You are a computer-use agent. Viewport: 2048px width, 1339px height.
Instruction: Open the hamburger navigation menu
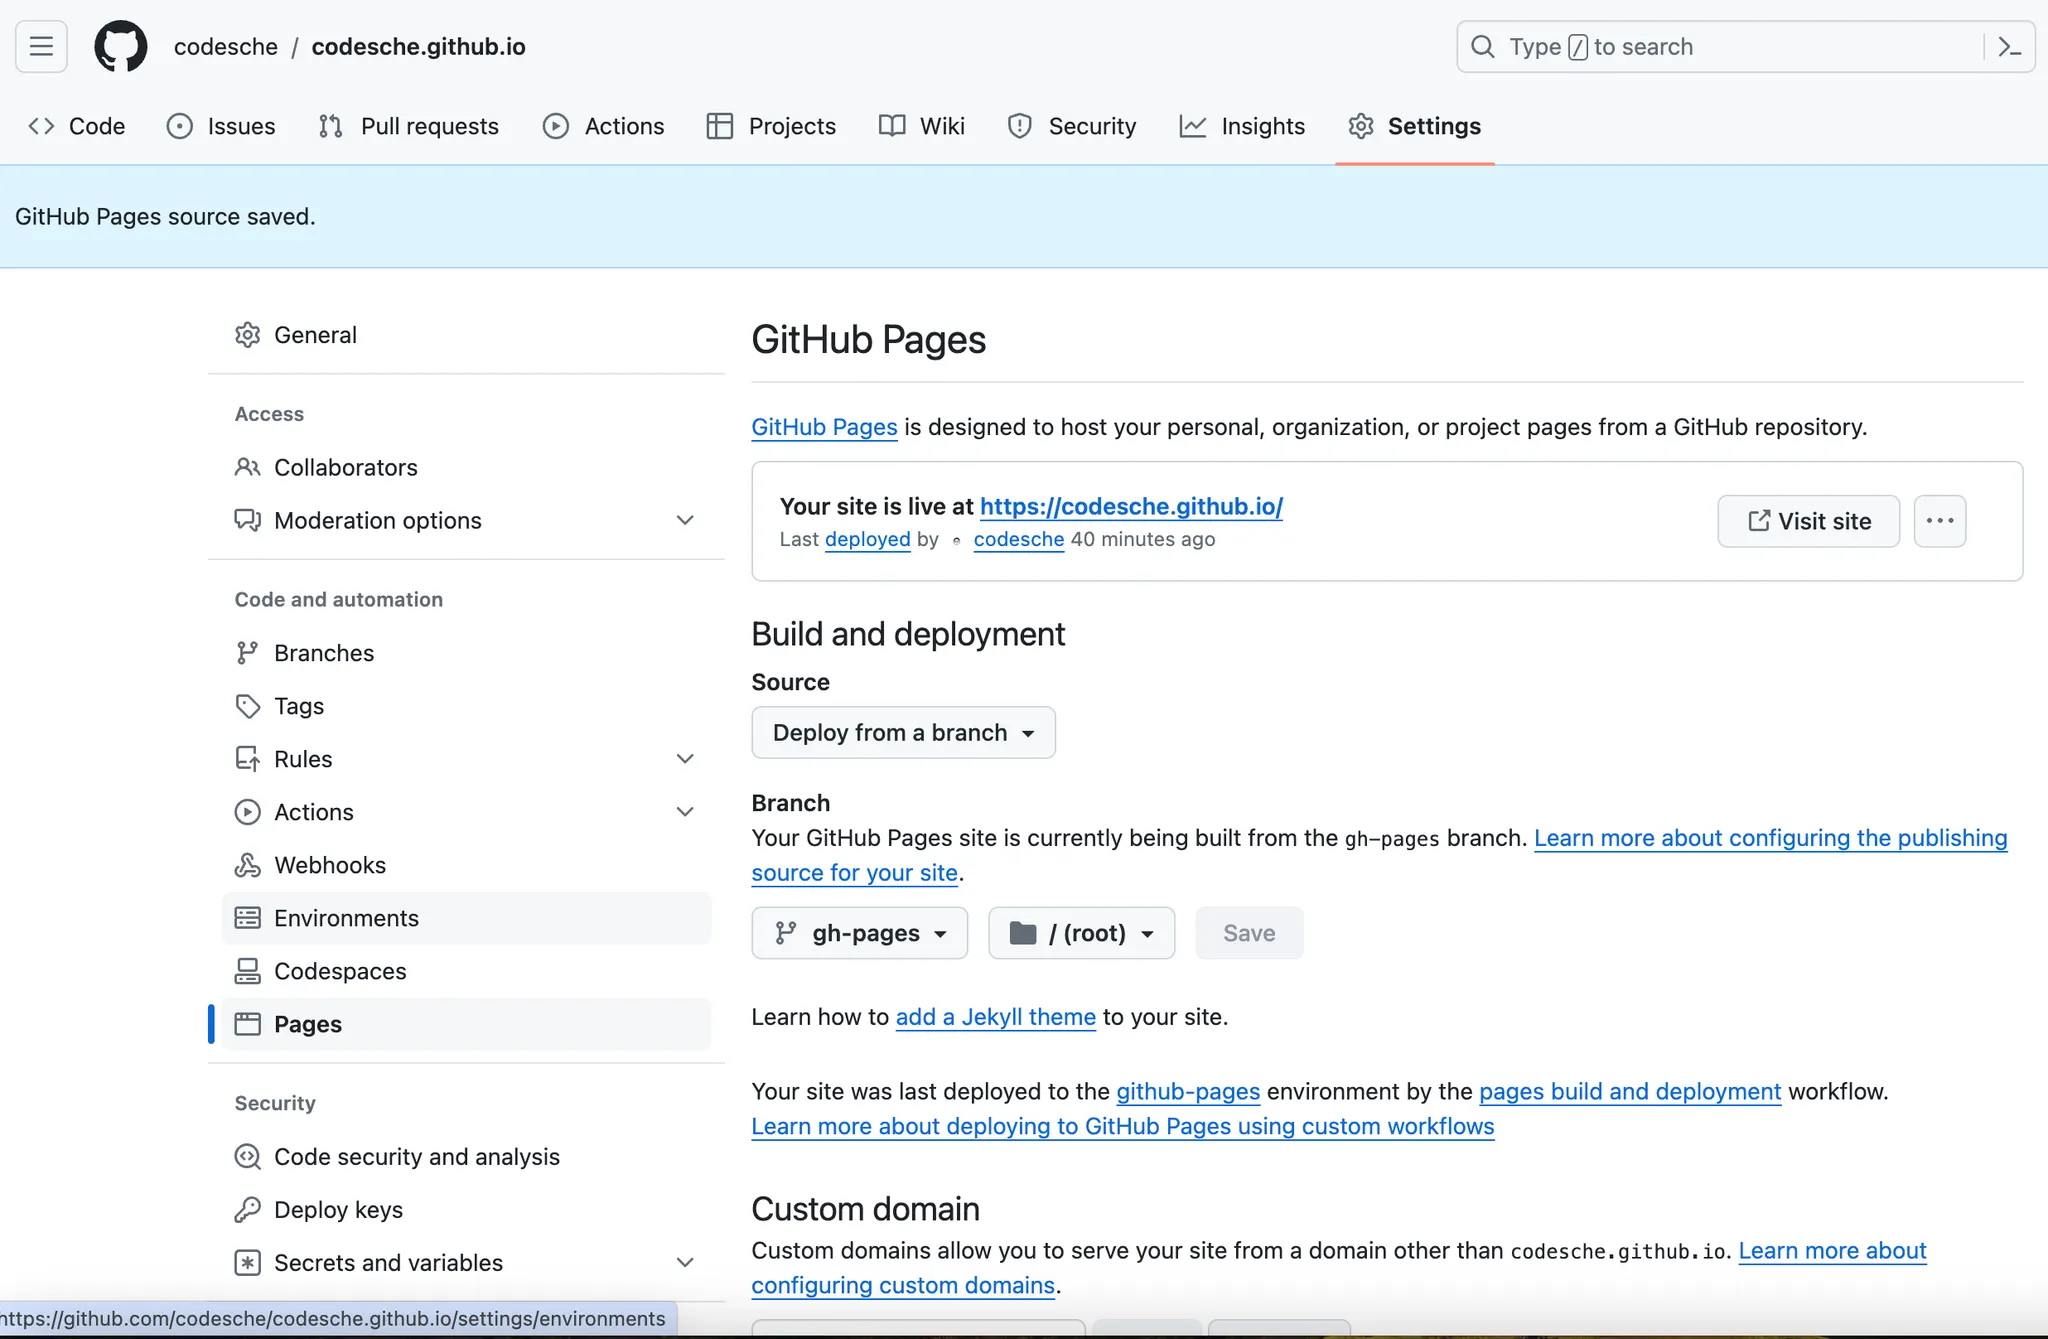[x=41, y=47]
